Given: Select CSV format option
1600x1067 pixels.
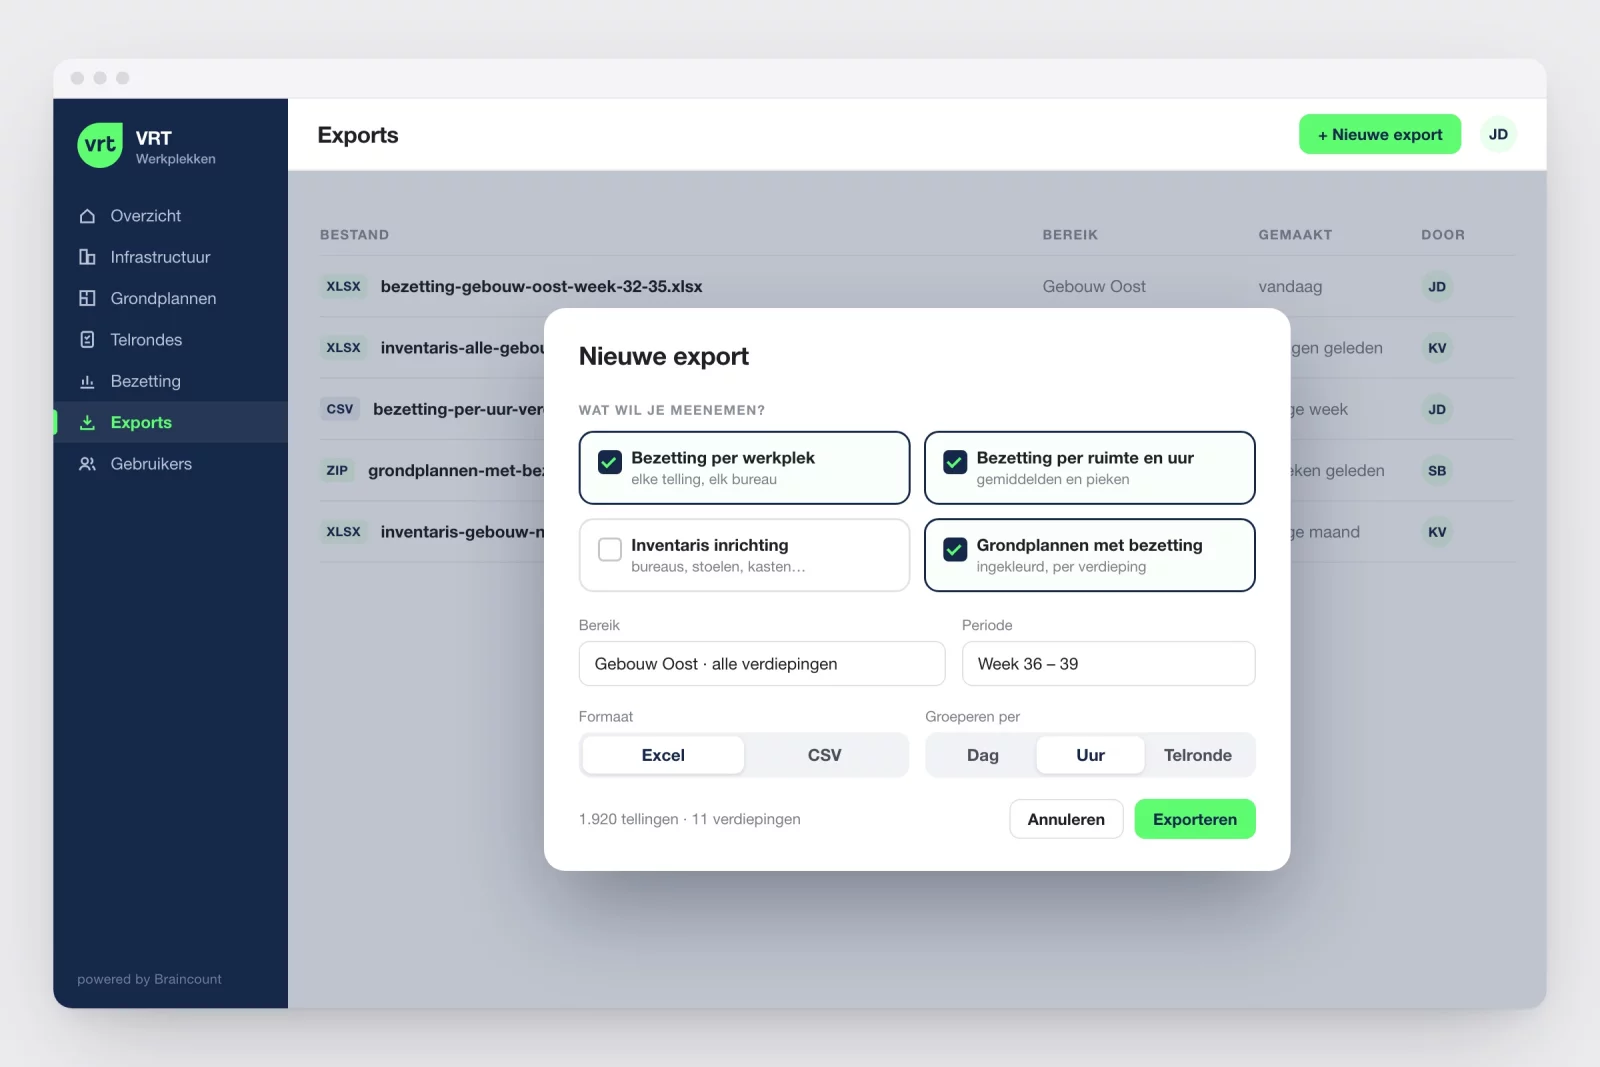Looking at the screenshot, I should pyautogui.click(x=825, y=755).
